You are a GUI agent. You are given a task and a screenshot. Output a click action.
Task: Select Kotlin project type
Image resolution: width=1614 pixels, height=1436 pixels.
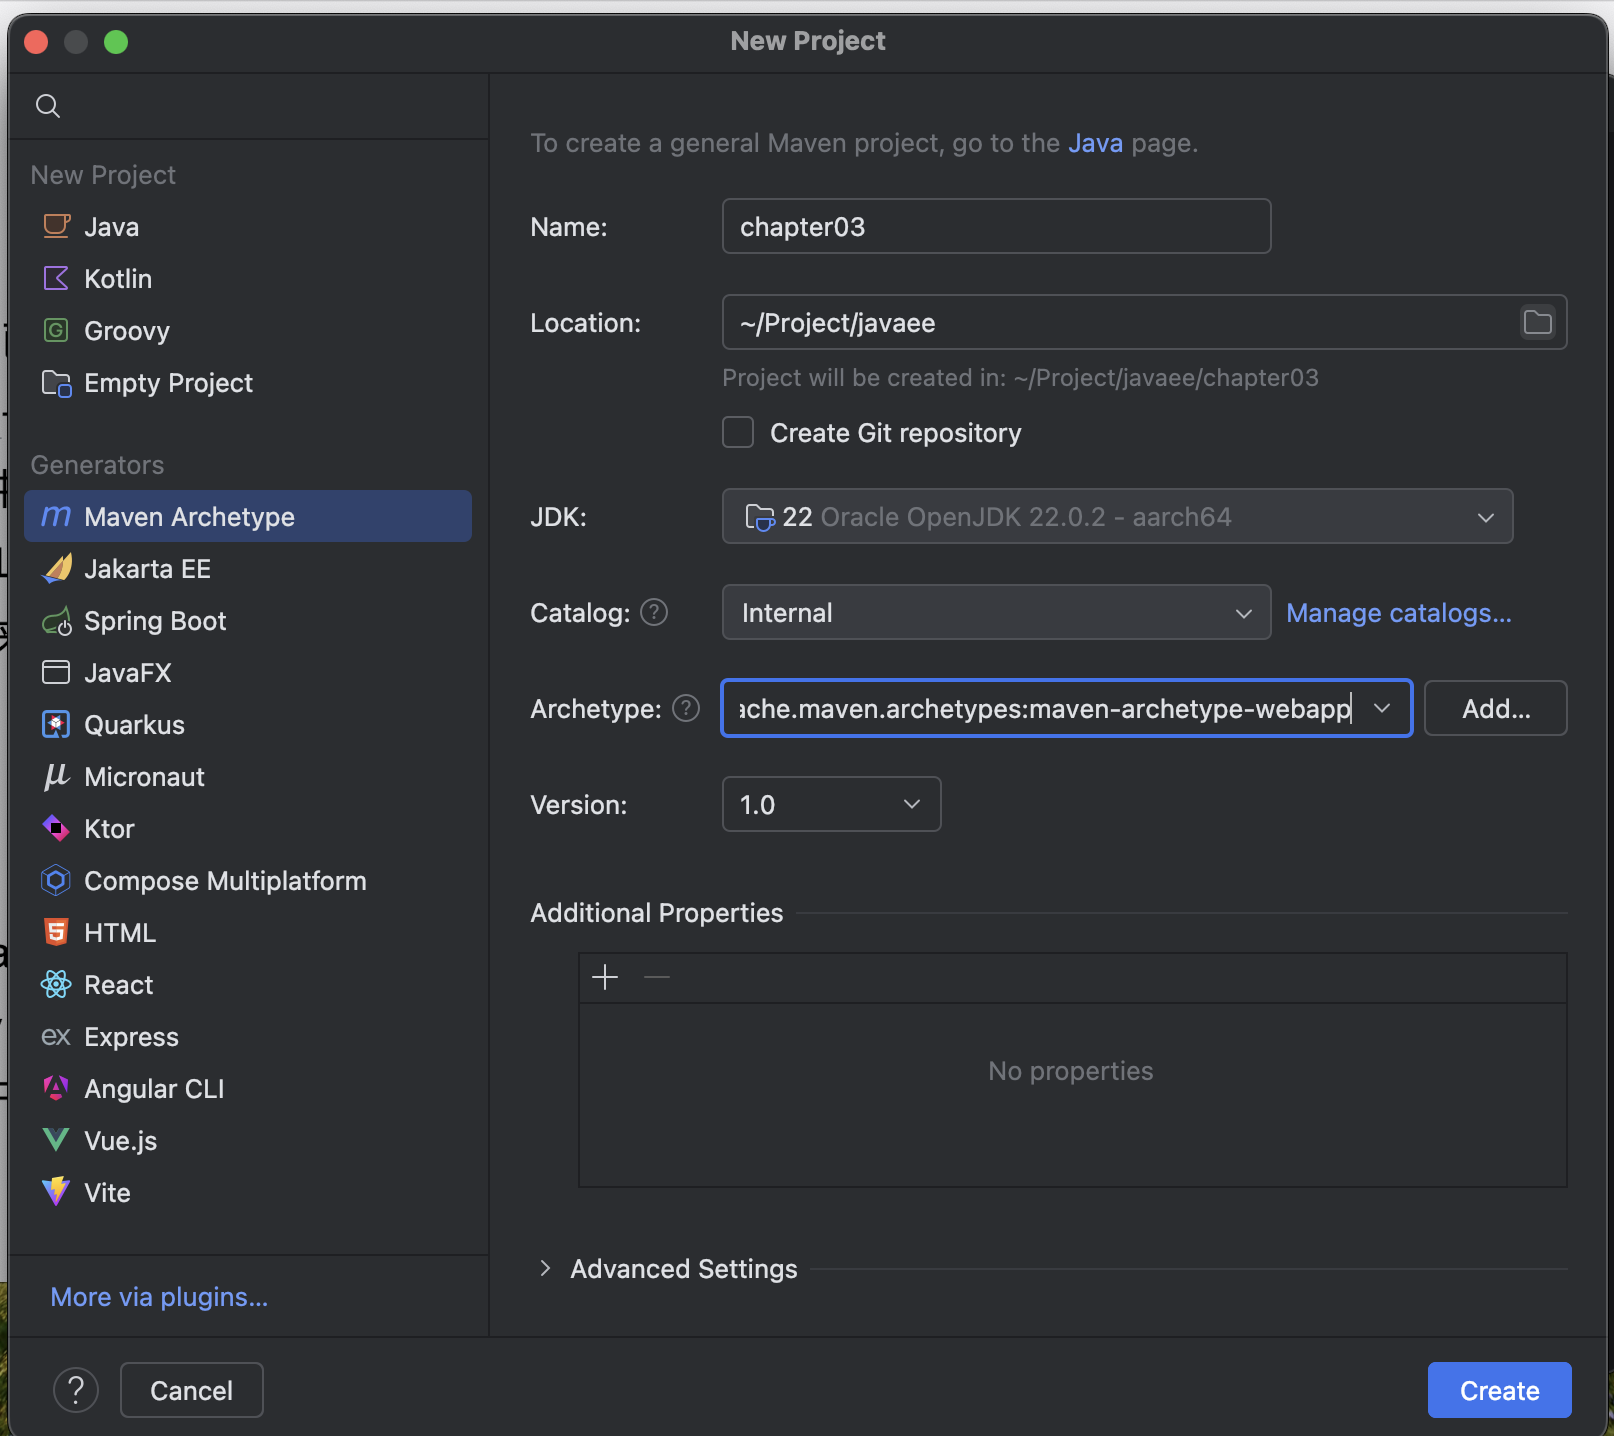248,278
